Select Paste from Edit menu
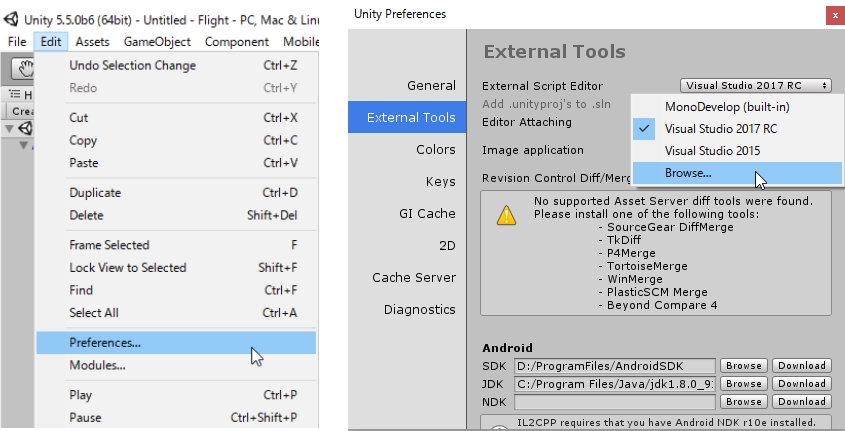Image resolution: width=845 pixels, height=431 pixels. tap(176, 163)
